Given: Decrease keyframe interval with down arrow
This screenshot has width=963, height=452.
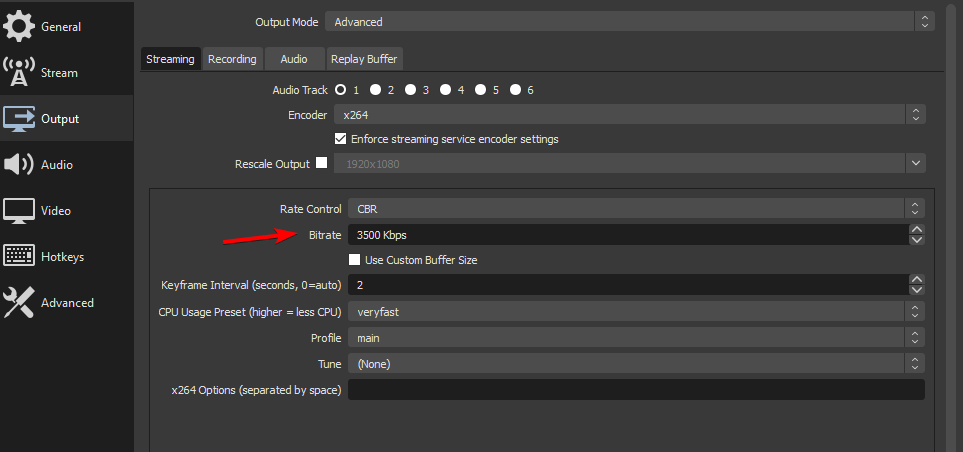Looking at the screenshot, I should click(917, 290).
